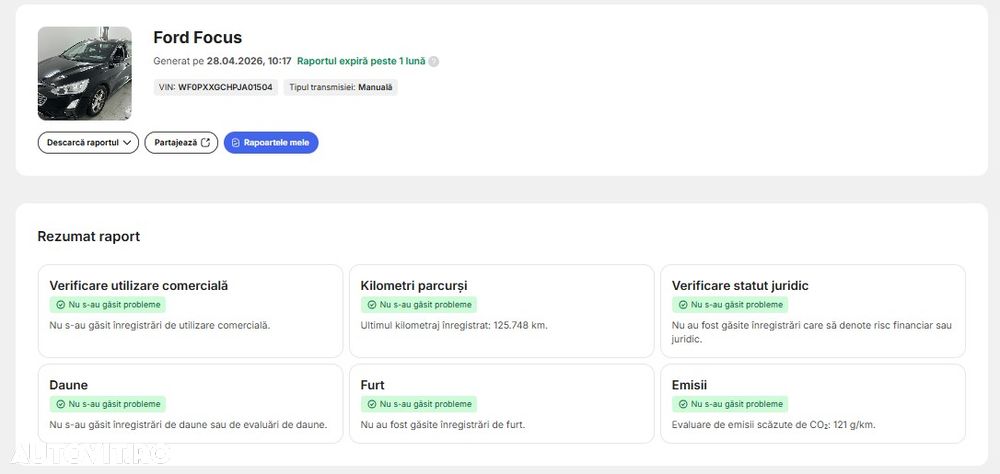Click the Ford Focus title

[x=198, y=38]
